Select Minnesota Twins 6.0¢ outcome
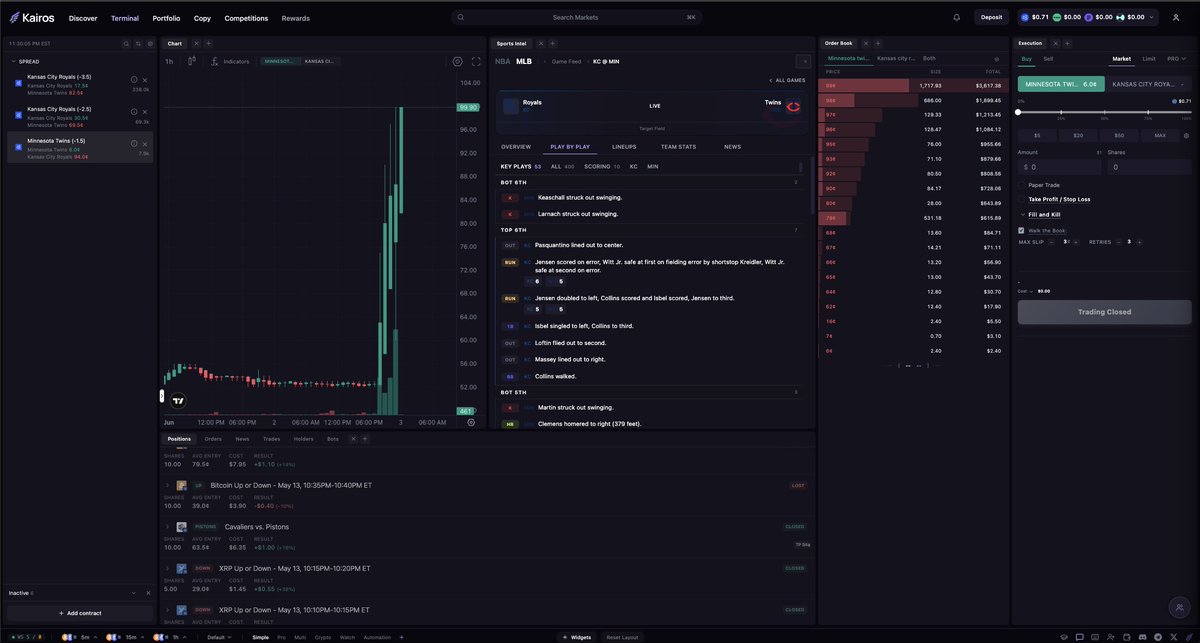 (1061, 85)
